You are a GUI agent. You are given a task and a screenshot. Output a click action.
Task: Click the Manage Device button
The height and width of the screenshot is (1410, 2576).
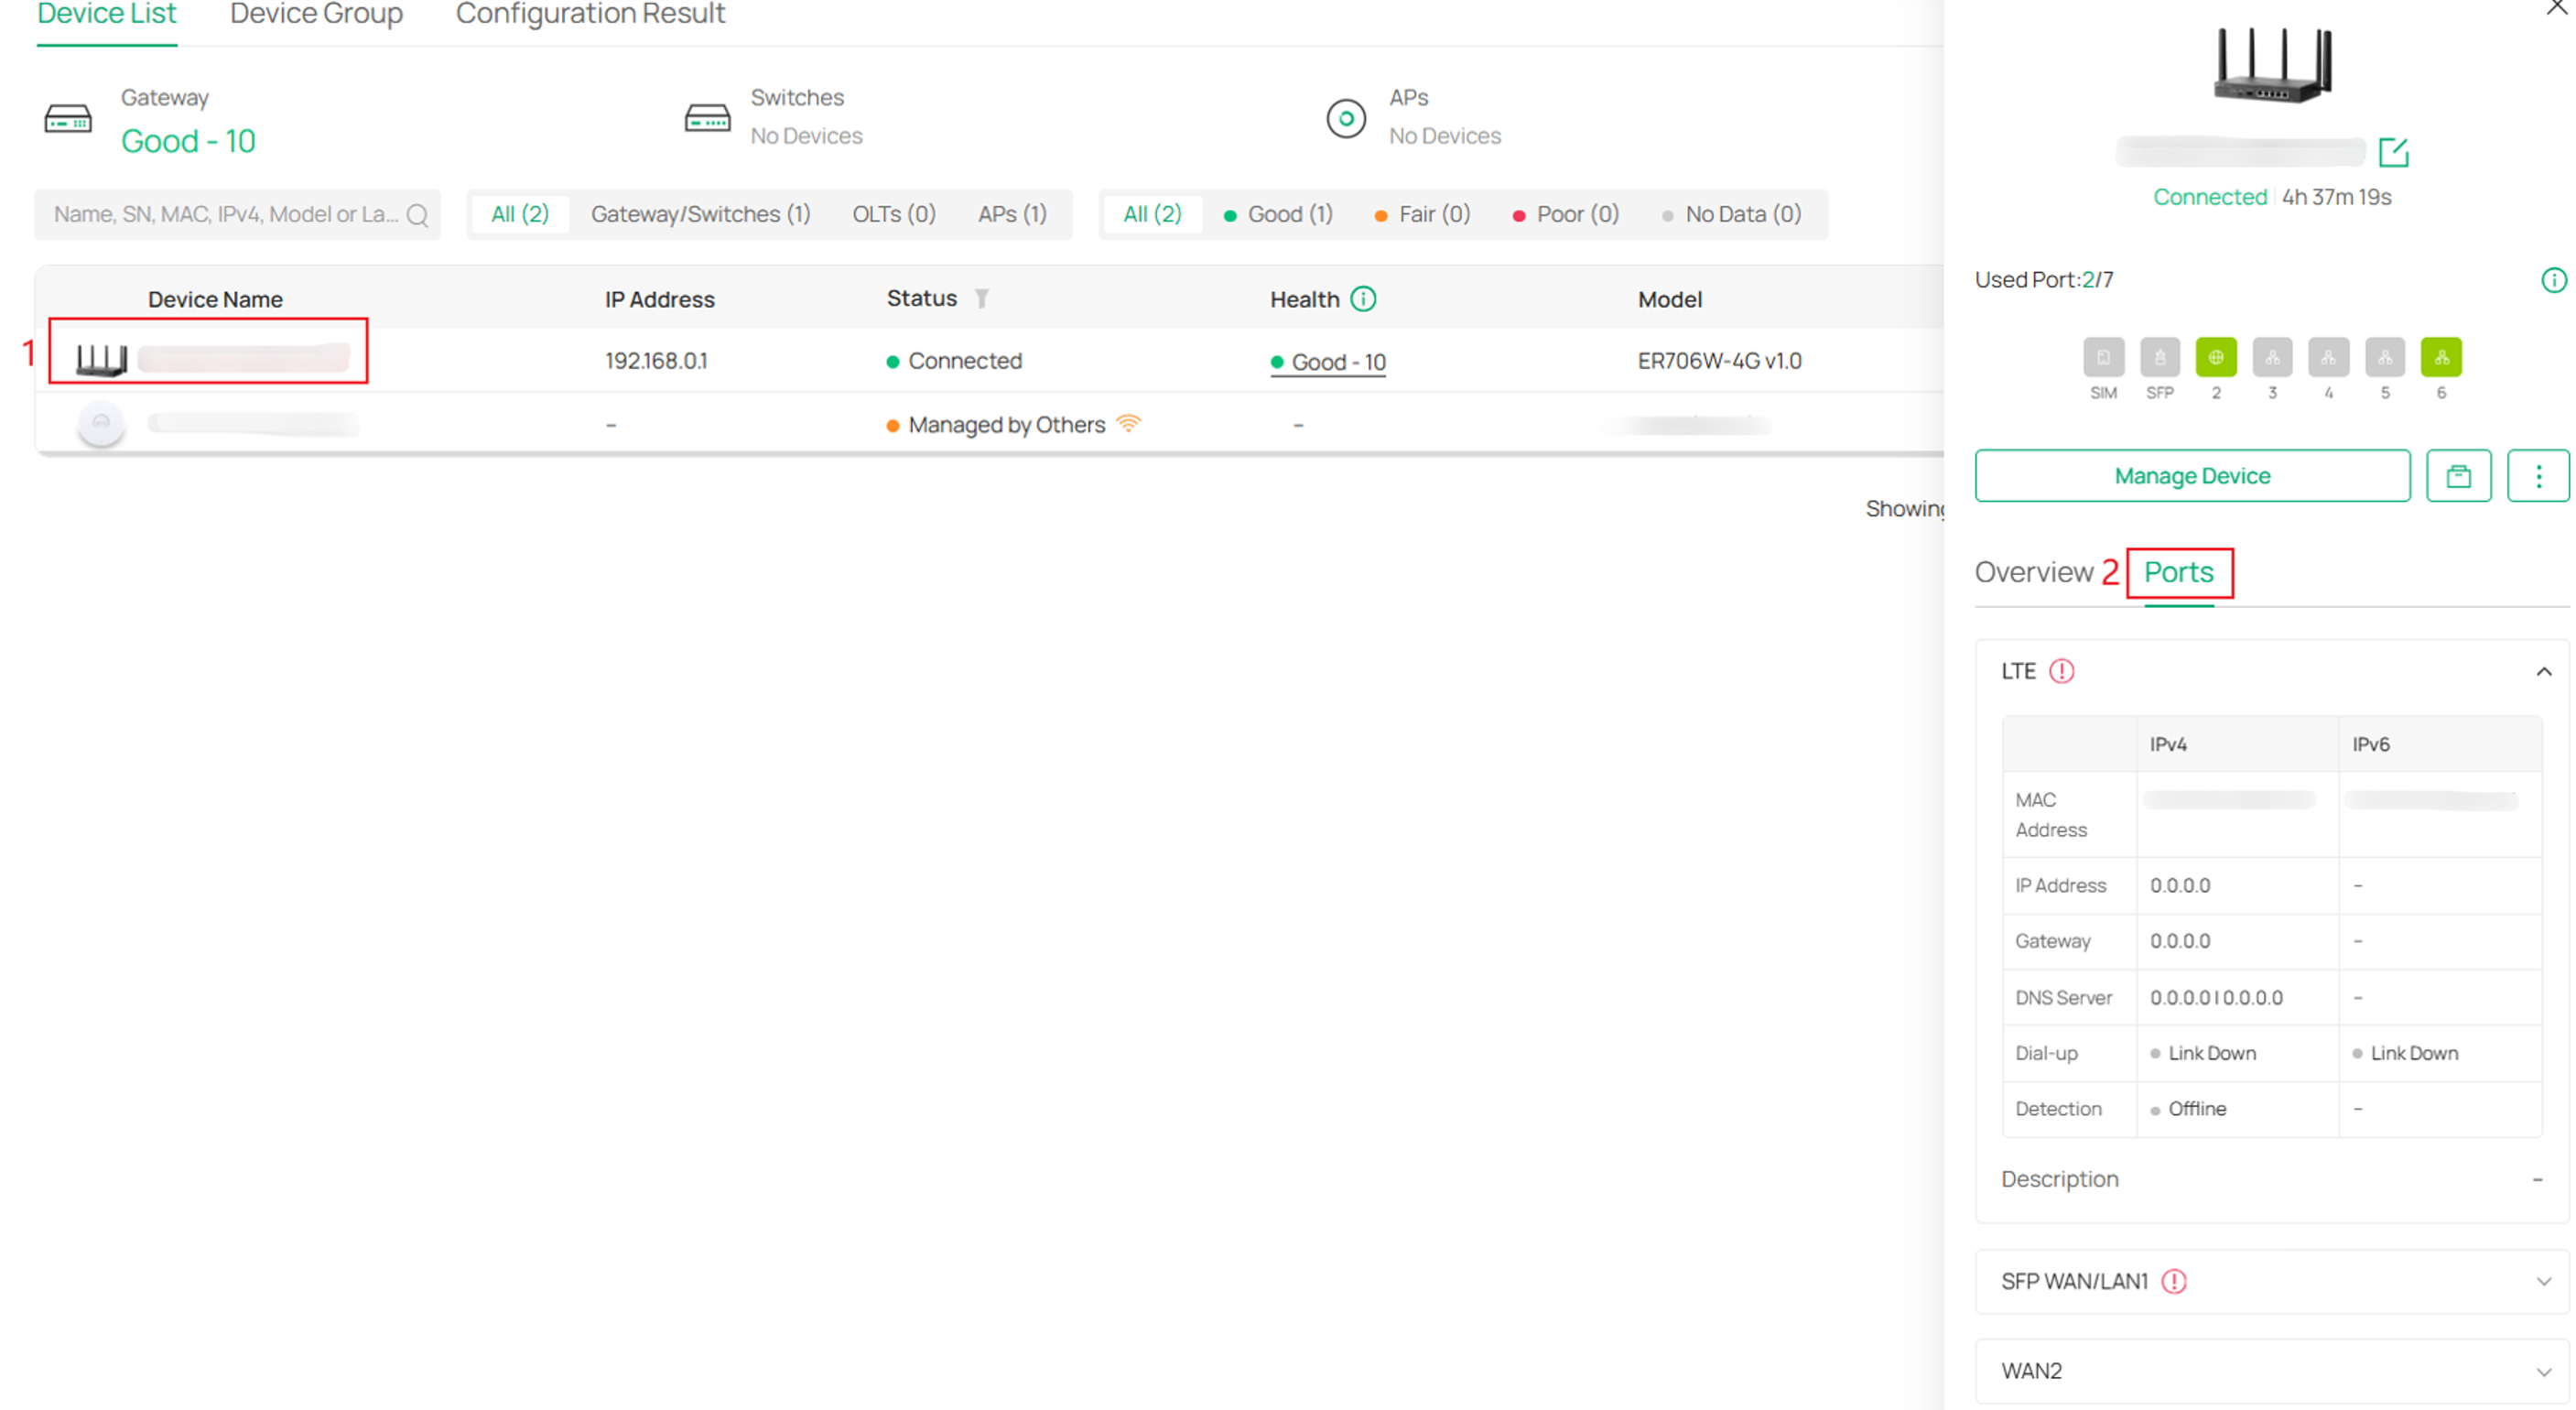(2192, 476)
